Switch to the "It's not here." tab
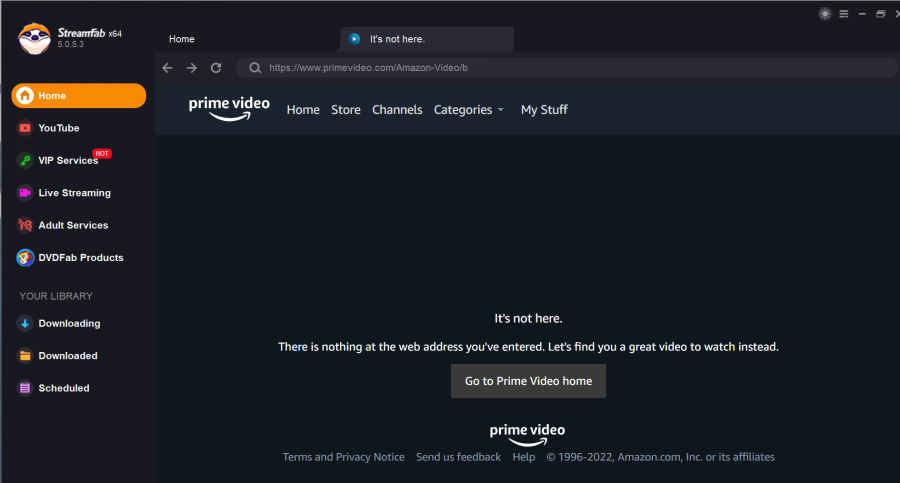This screenshot has width=900, height=483. click(x=426, y=39)
